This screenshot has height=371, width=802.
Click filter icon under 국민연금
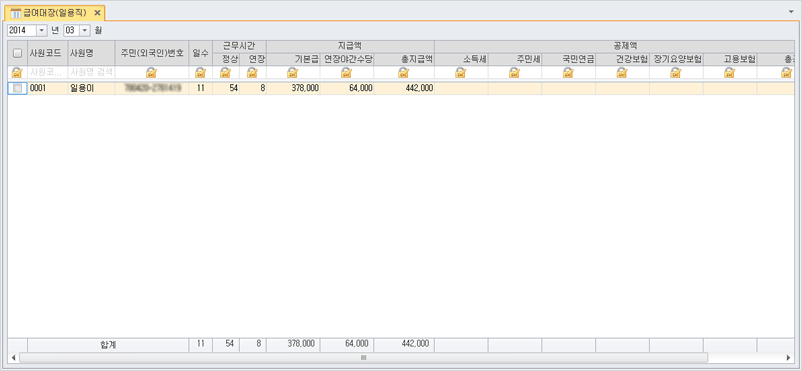pyautogui.click(x=568, y=72)
